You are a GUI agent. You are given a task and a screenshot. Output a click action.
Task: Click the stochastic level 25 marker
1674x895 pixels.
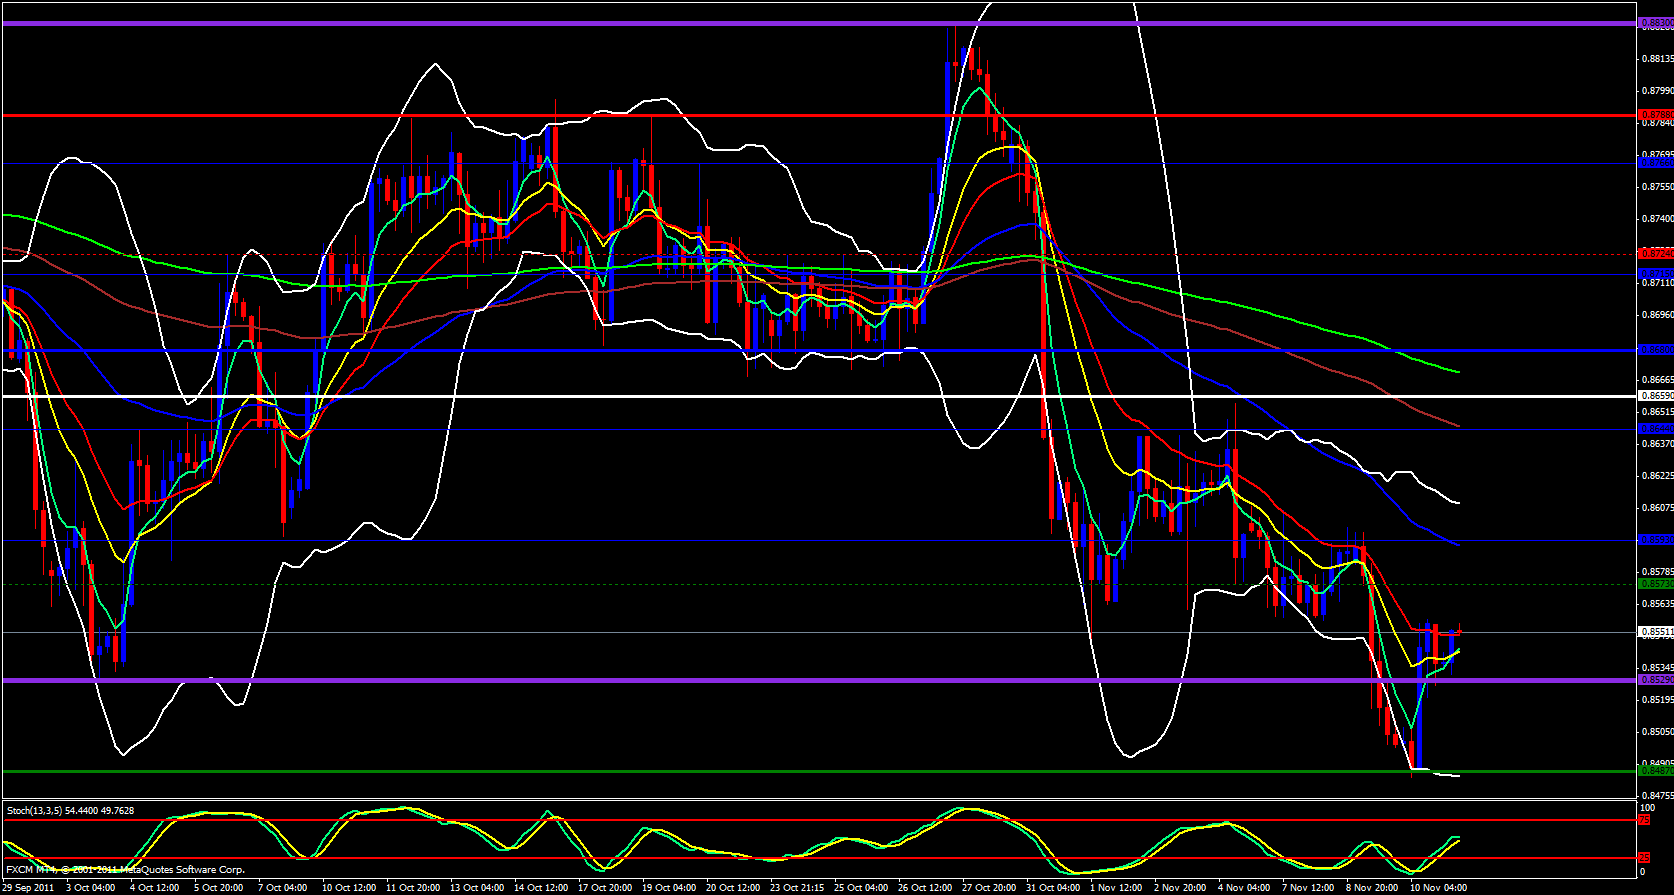coord(1643,858)
